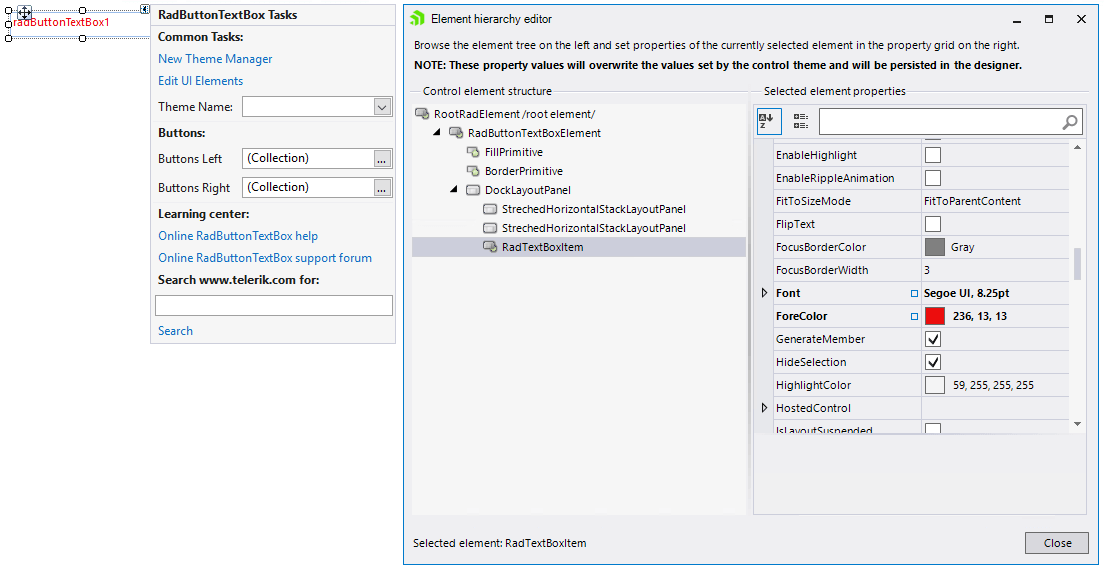Click the New Theme Manager link
Image resolution: width=1104 pixels, height=574 pixels.
pos(215,59)
